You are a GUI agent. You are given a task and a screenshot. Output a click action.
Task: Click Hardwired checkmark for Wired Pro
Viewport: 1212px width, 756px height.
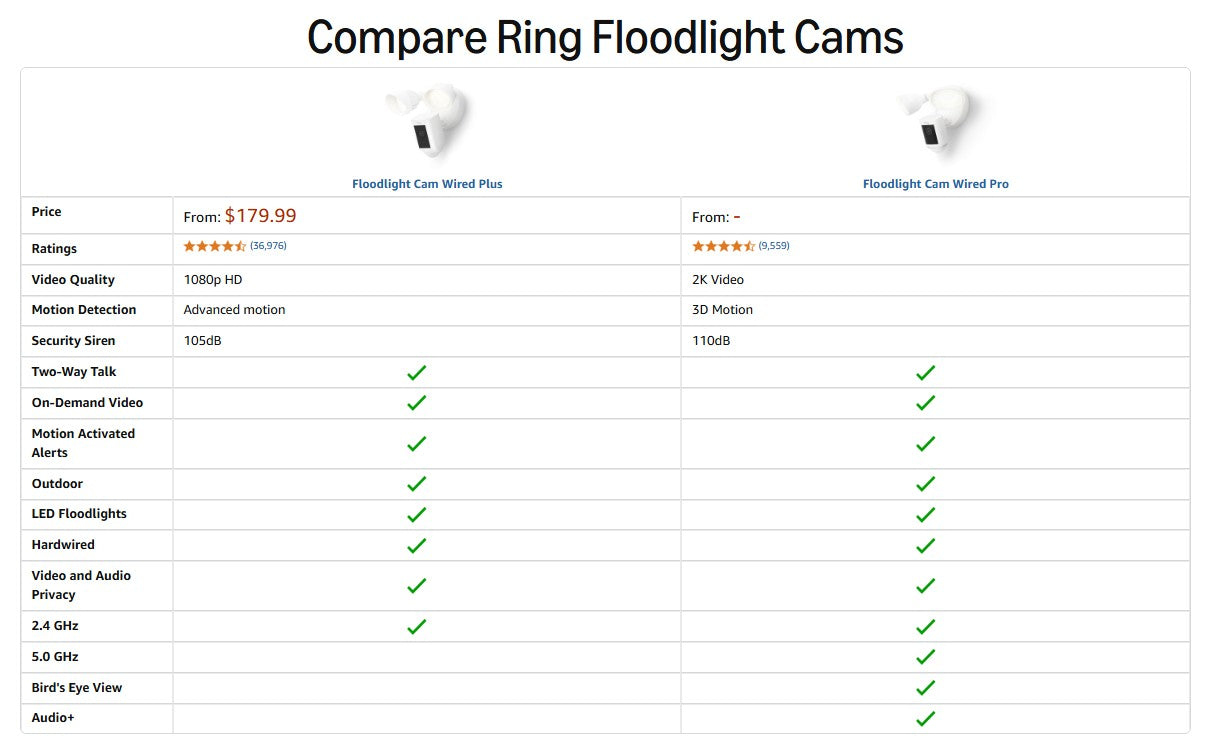(925, 545)
